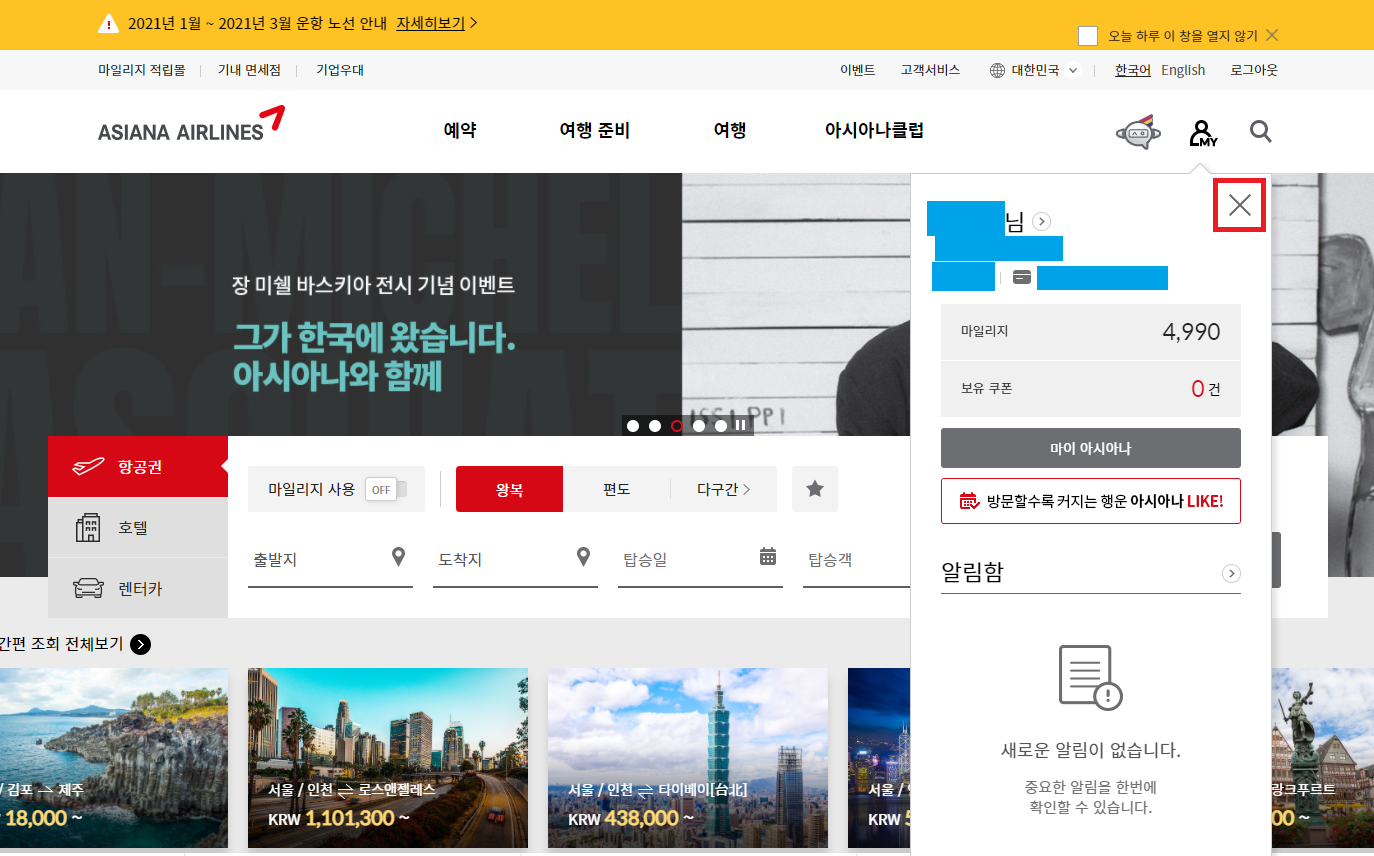Open the 서울/인천-로스앤젤레스 fare card
1374x856 pixels.
(x=388, y=758)
